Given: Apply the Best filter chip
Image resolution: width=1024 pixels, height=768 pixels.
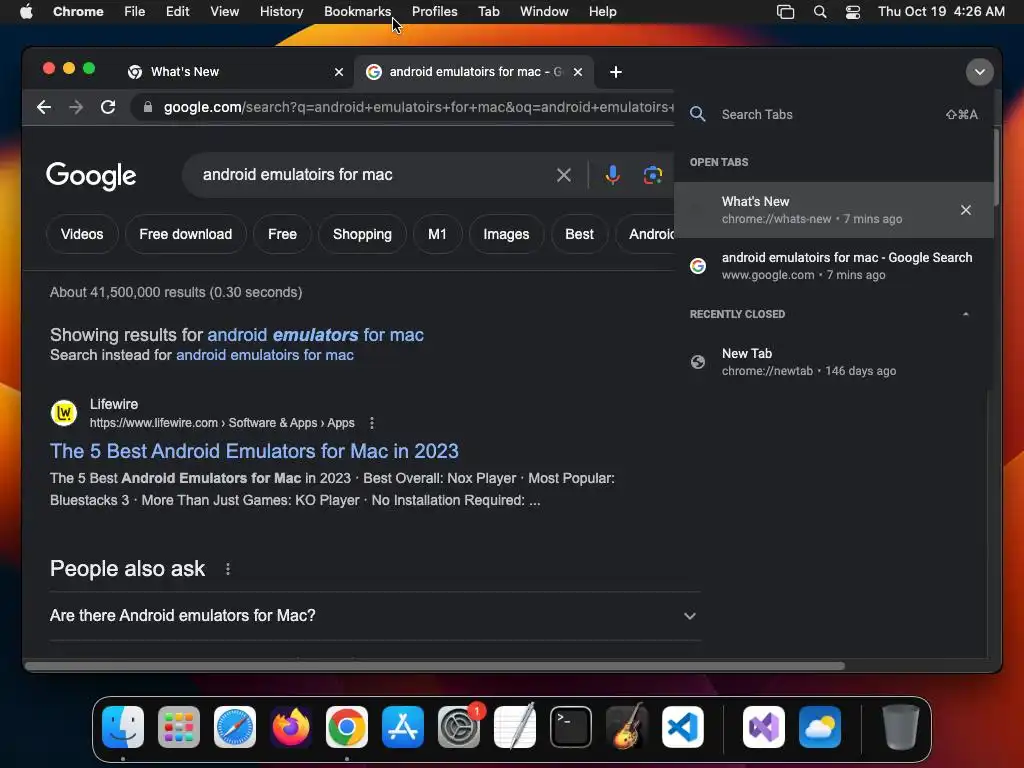Looking at the screenshot, I should click(x=579, y=234).
